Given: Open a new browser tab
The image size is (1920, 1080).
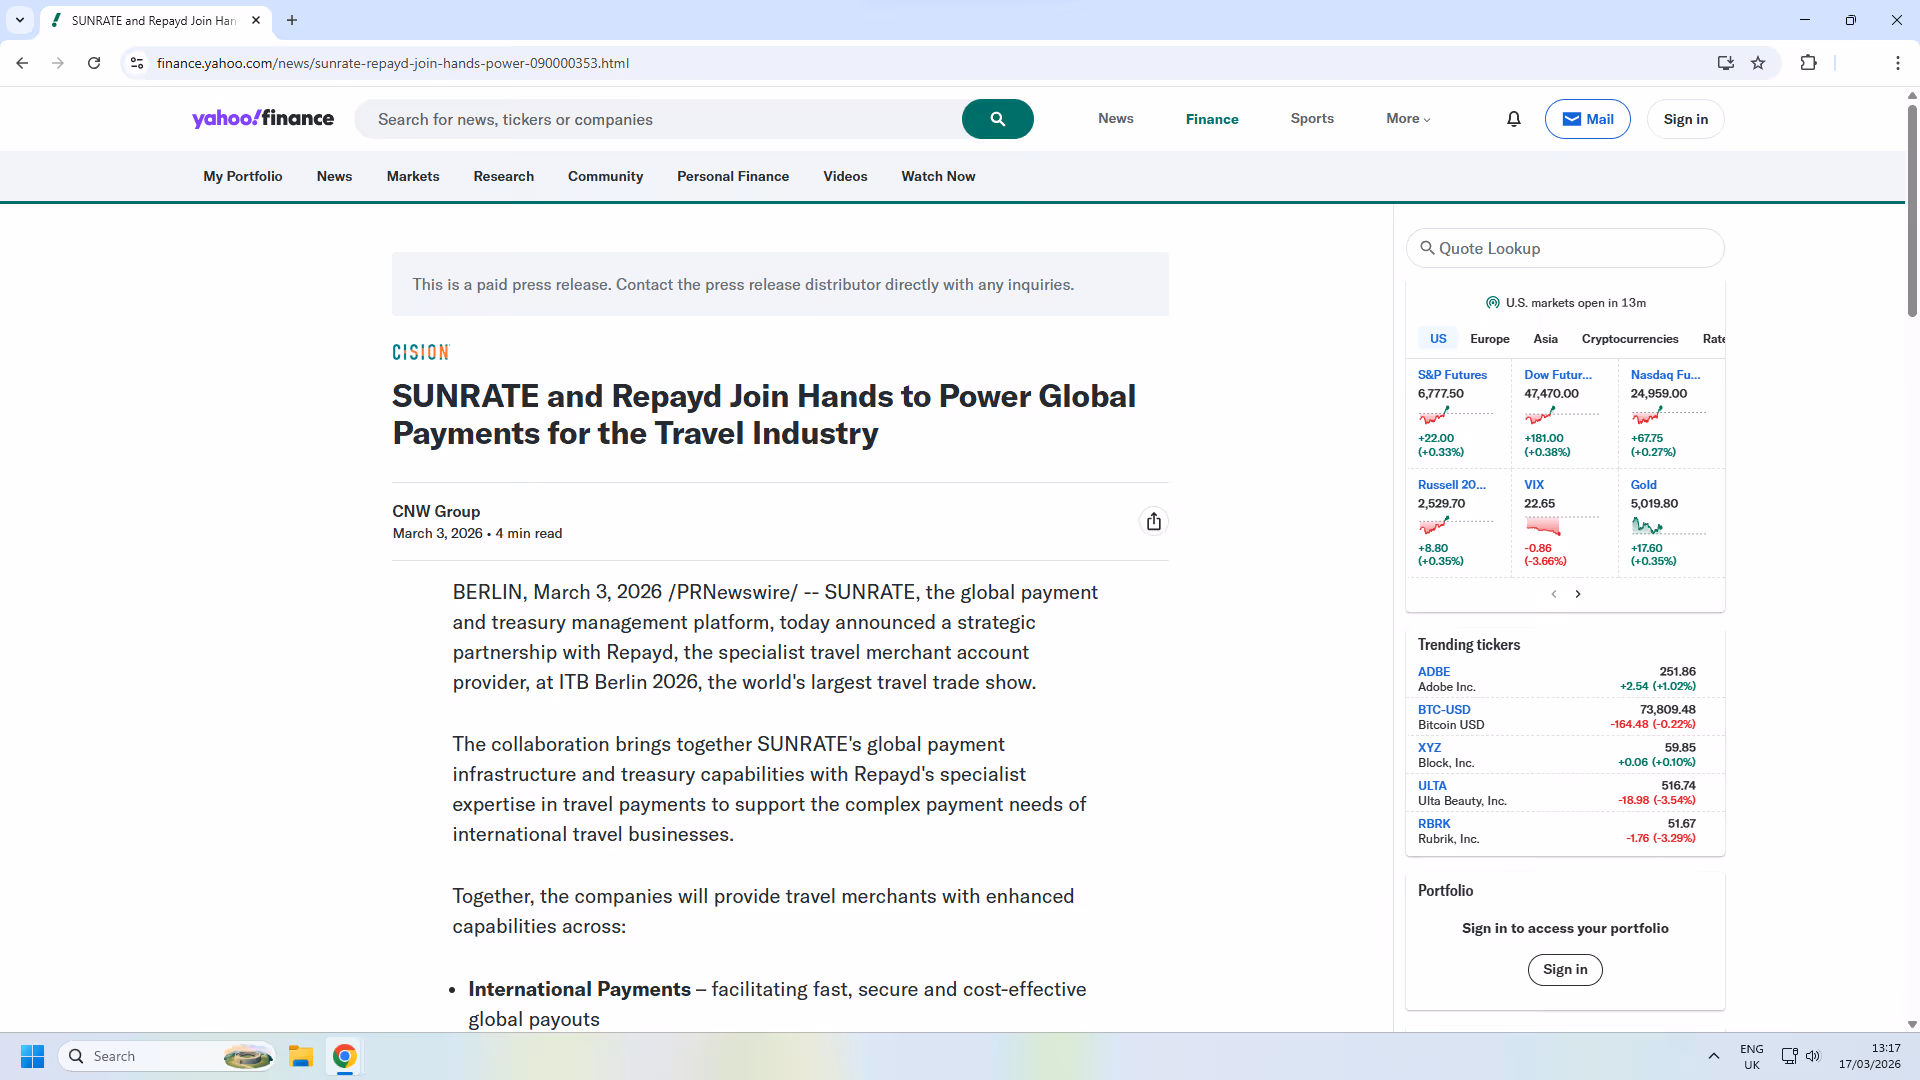Looking at the screenshot, I should tap(292, 20).
